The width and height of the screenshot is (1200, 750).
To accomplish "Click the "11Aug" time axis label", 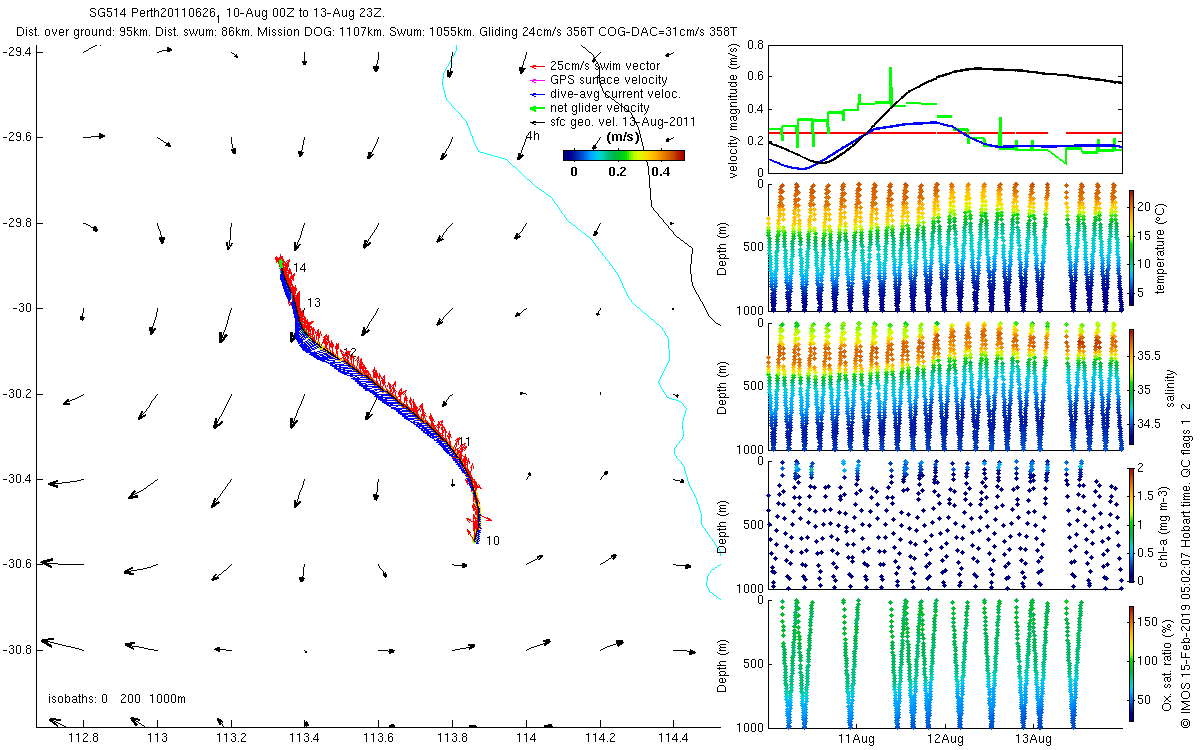I will (857, 739).
